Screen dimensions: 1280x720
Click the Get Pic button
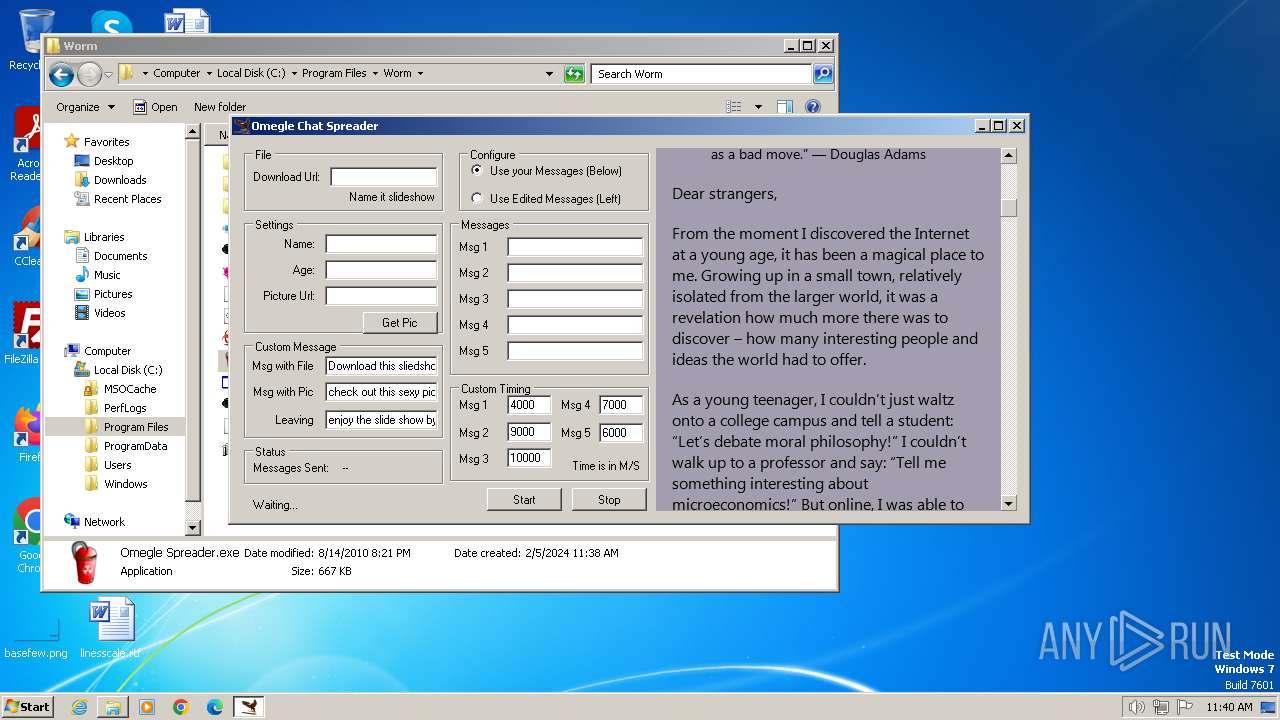point(400,322)
